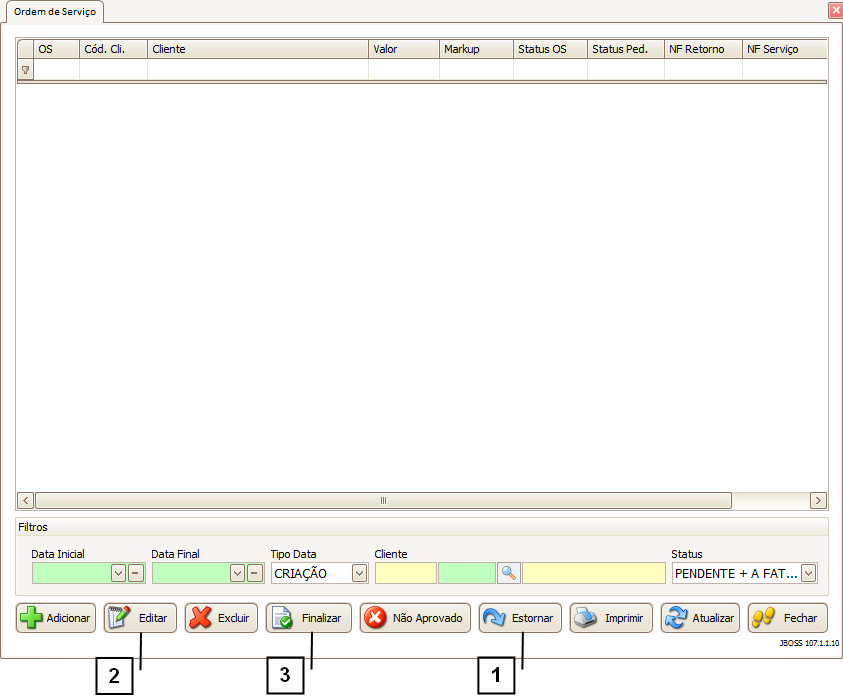Image resolution: width=843 pixels, height=698 pixels.
Task: Click the Fechar footsteps icon
Action: pyautogui.click(x=764, y=618)
